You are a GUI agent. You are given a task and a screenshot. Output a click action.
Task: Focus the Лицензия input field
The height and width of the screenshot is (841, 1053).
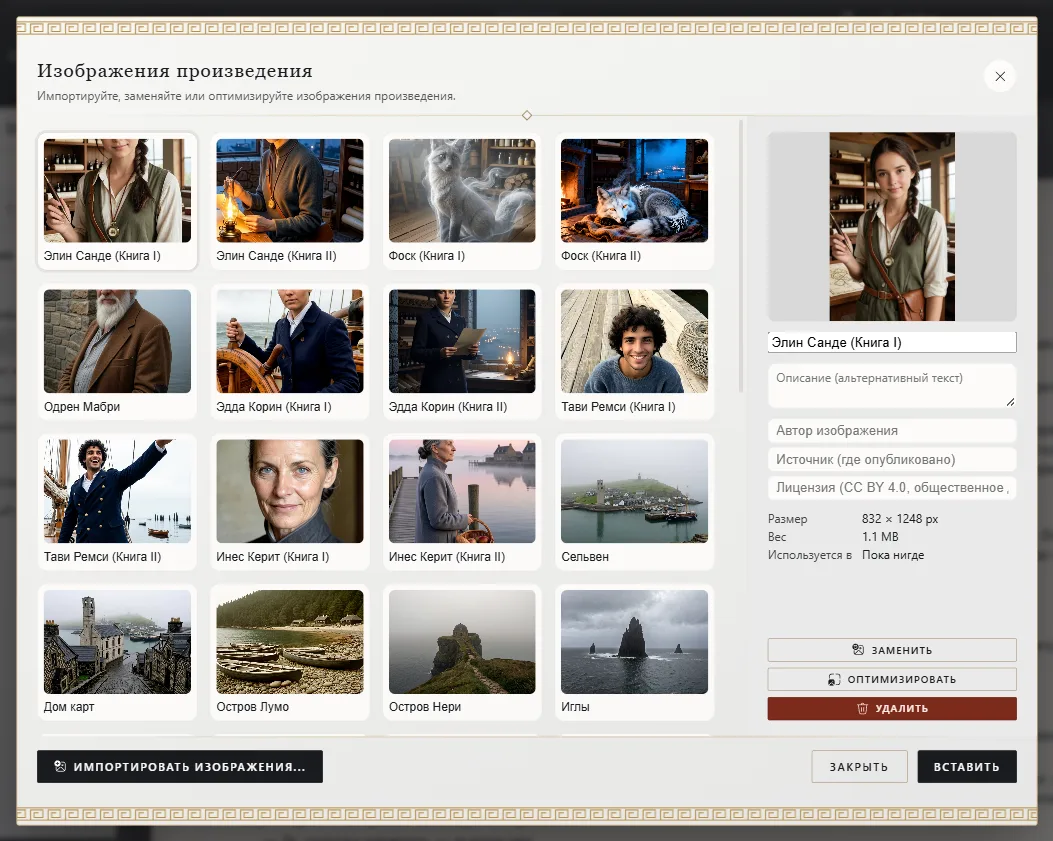coord(892,488)
